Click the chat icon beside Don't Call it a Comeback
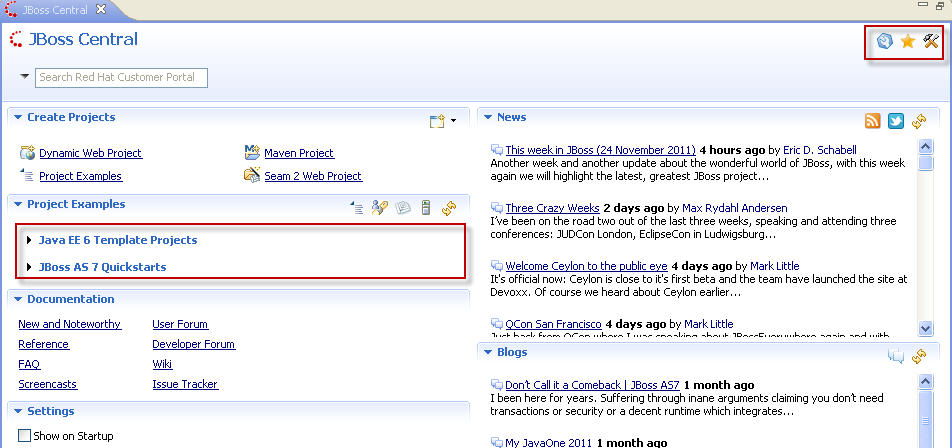 (497, 385)
